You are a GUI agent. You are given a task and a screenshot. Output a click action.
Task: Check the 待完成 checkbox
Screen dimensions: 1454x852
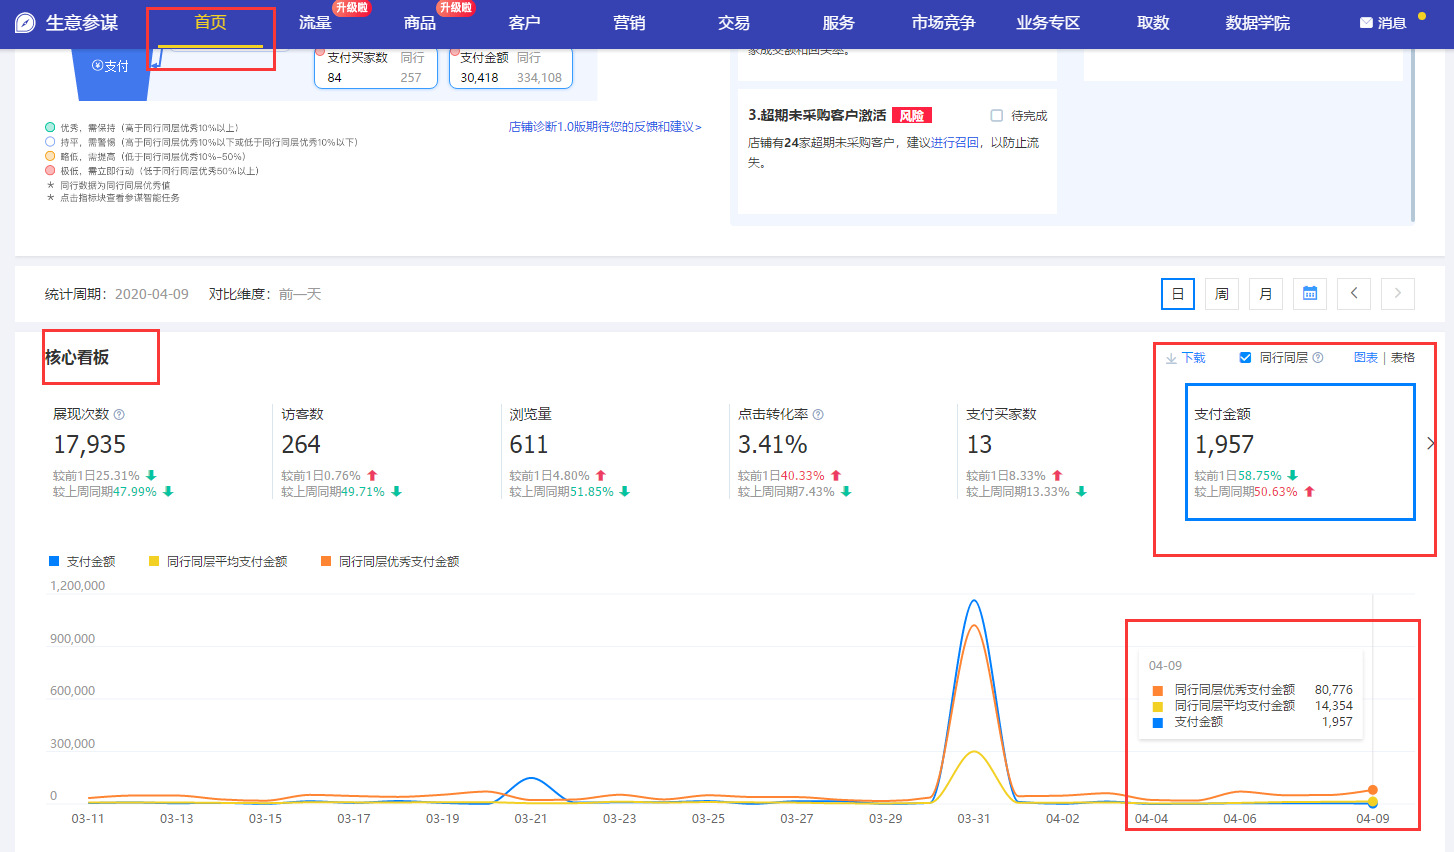(996, 116)
